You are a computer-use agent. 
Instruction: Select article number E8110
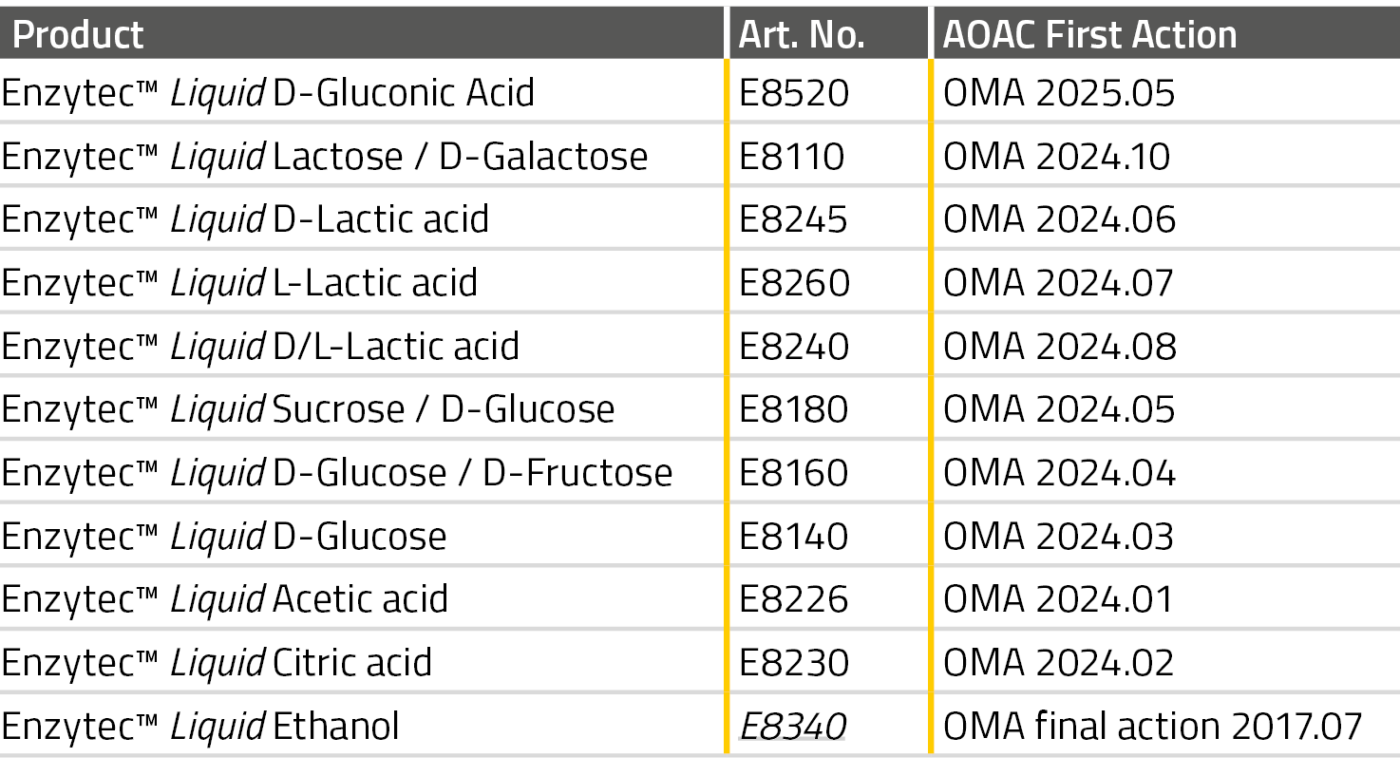791,156
